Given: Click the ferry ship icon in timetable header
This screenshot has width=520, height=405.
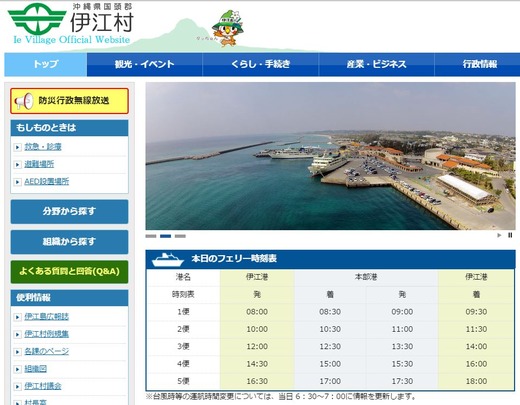Looking at the screenshot, I should click(167, 260).
